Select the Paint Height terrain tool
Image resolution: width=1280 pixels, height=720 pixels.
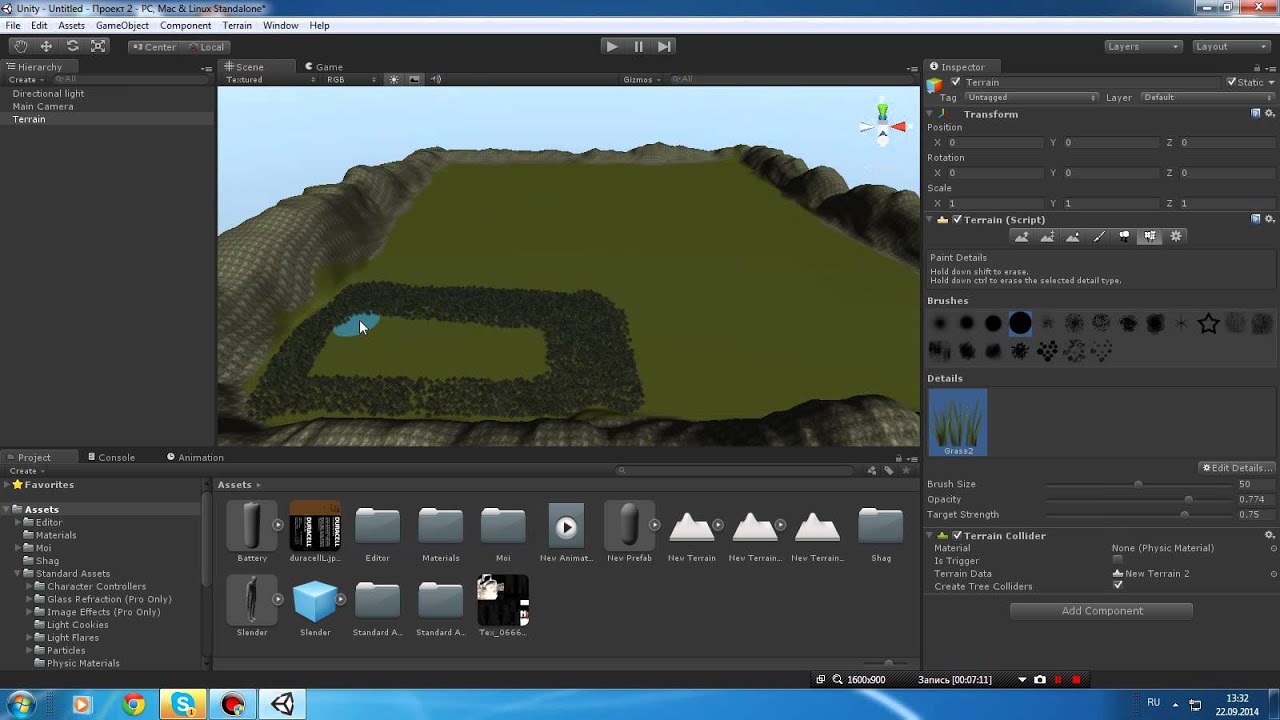(1047, 236)
